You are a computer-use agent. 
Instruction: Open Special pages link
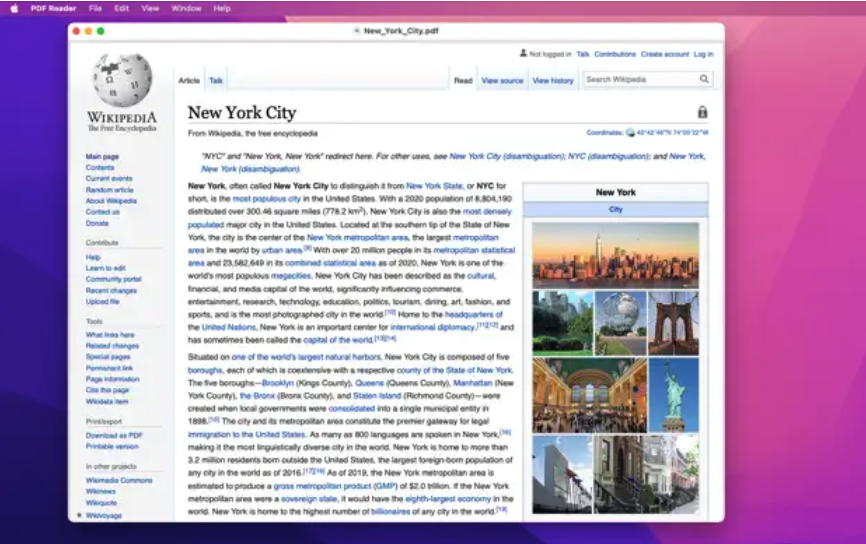108,357
